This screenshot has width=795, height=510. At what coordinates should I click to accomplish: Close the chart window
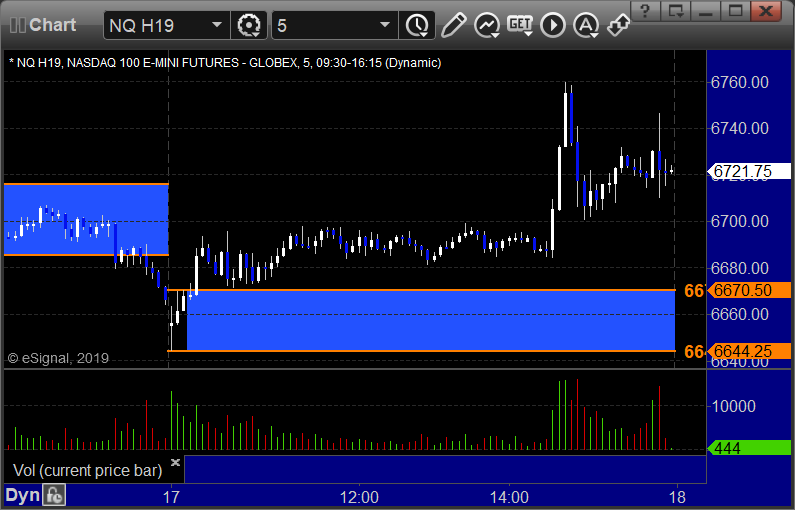[766, 10]
